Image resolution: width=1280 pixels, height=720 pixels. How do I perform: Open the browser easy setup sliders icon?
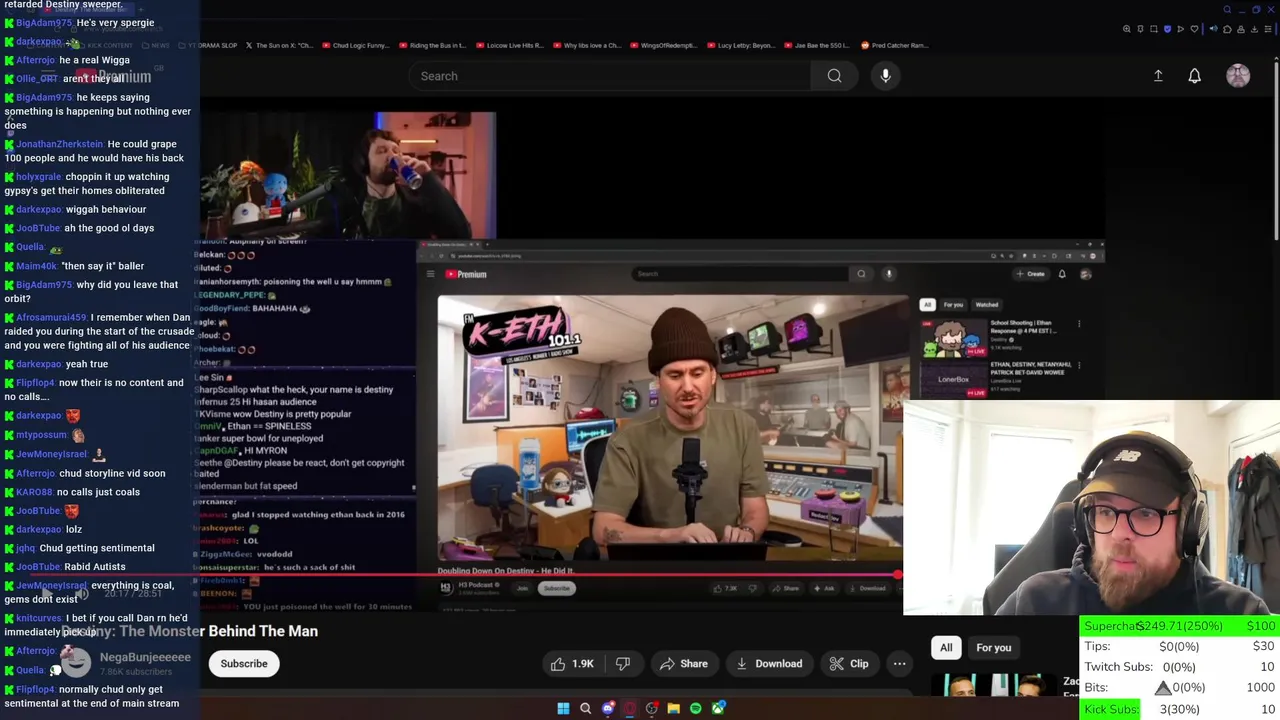pos(1268,29)
